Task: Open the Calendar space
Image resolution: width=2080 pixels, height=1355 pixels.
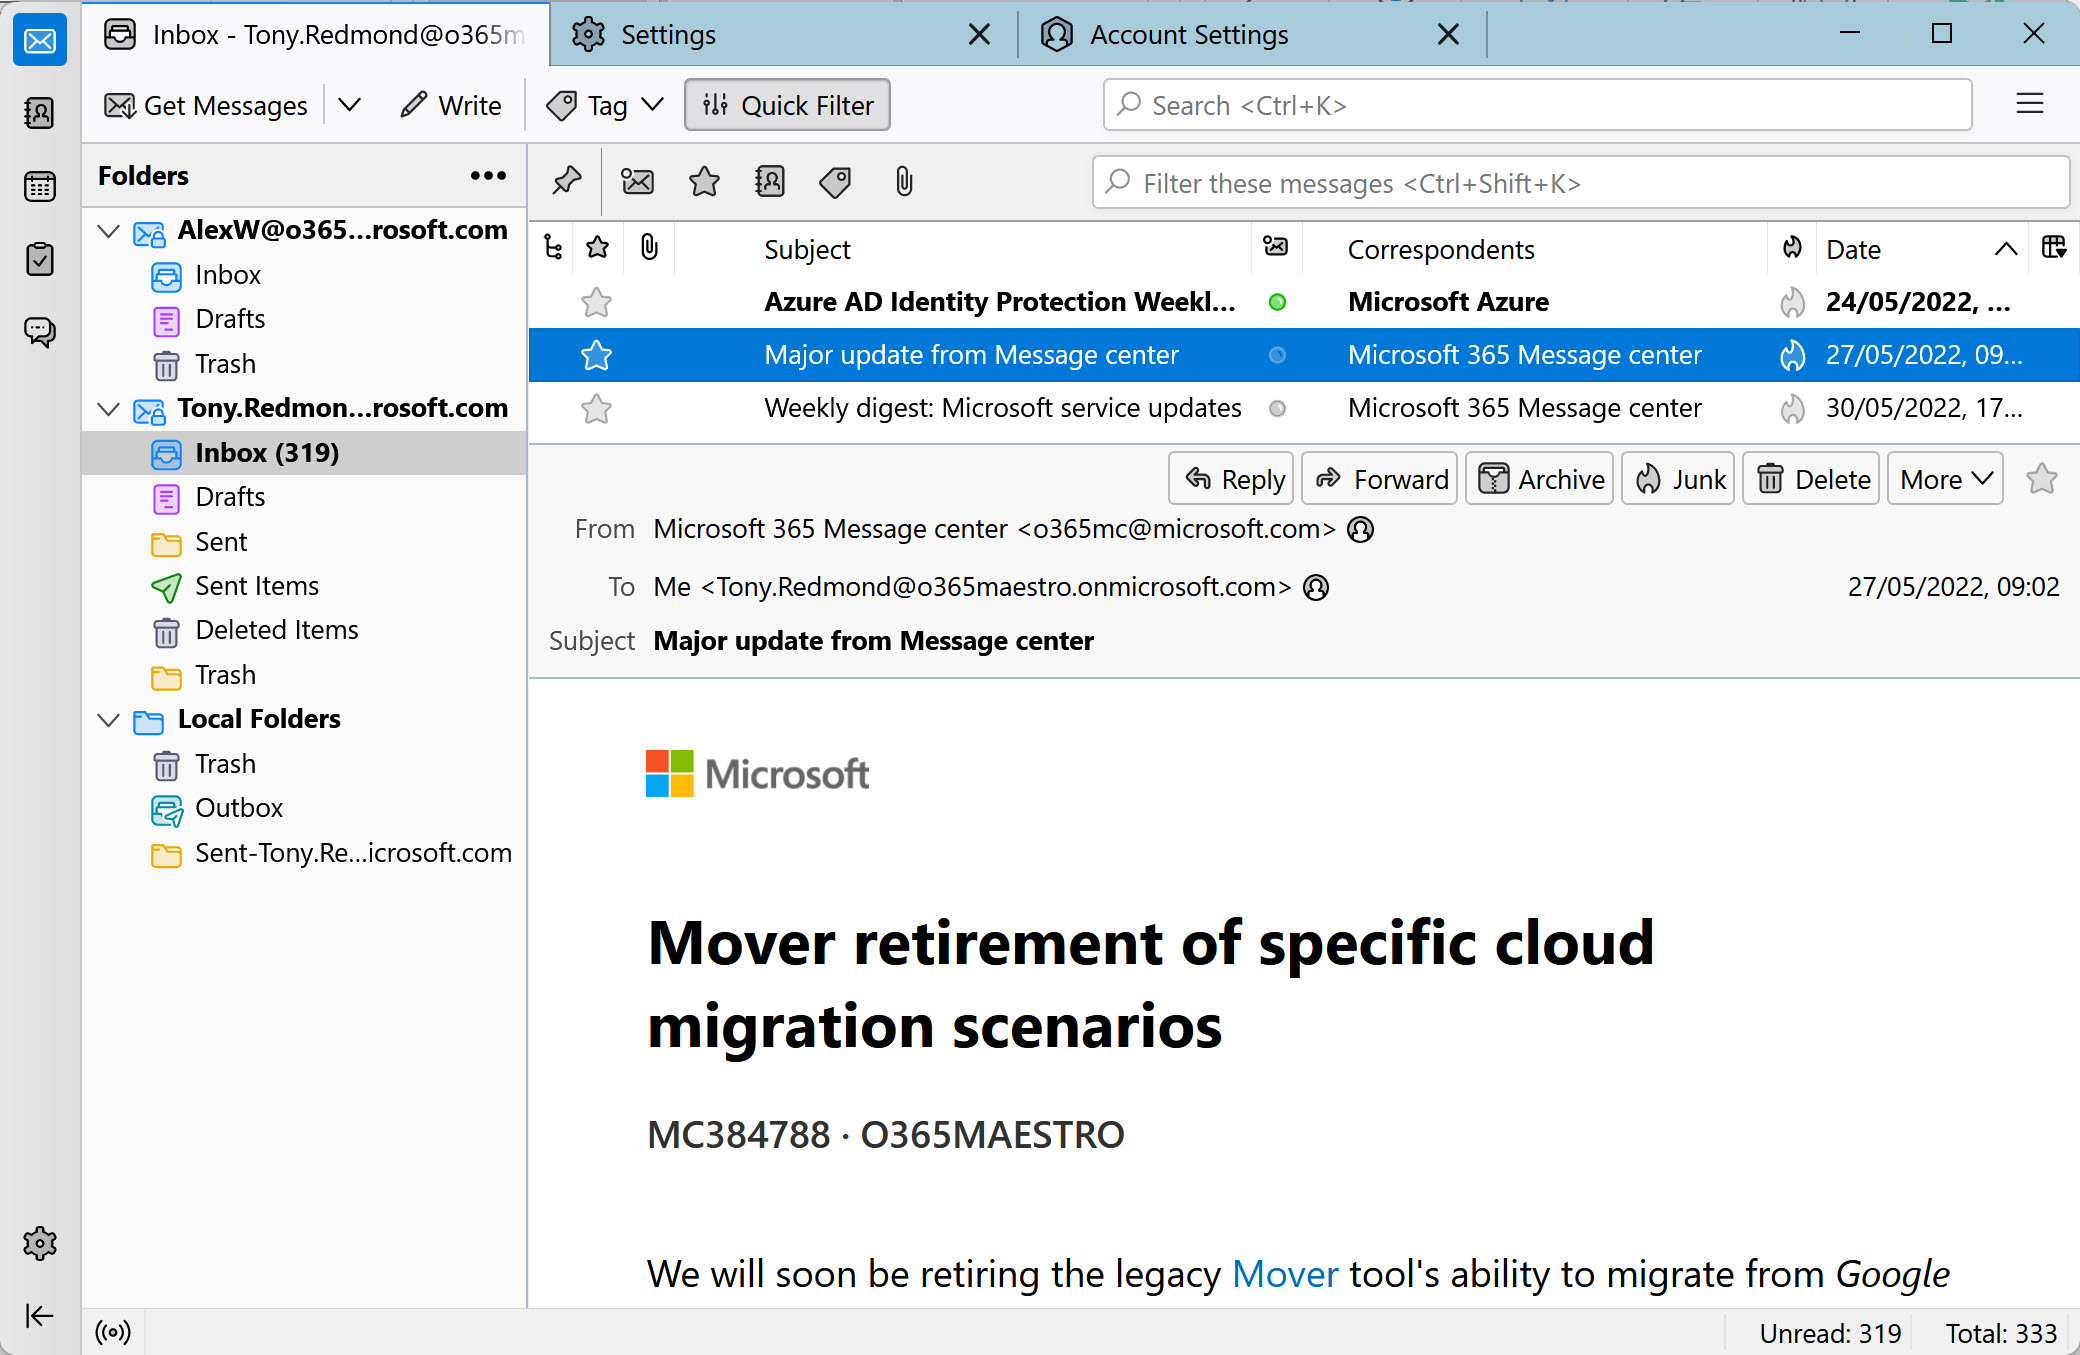Action: click(x=40, y=186)
